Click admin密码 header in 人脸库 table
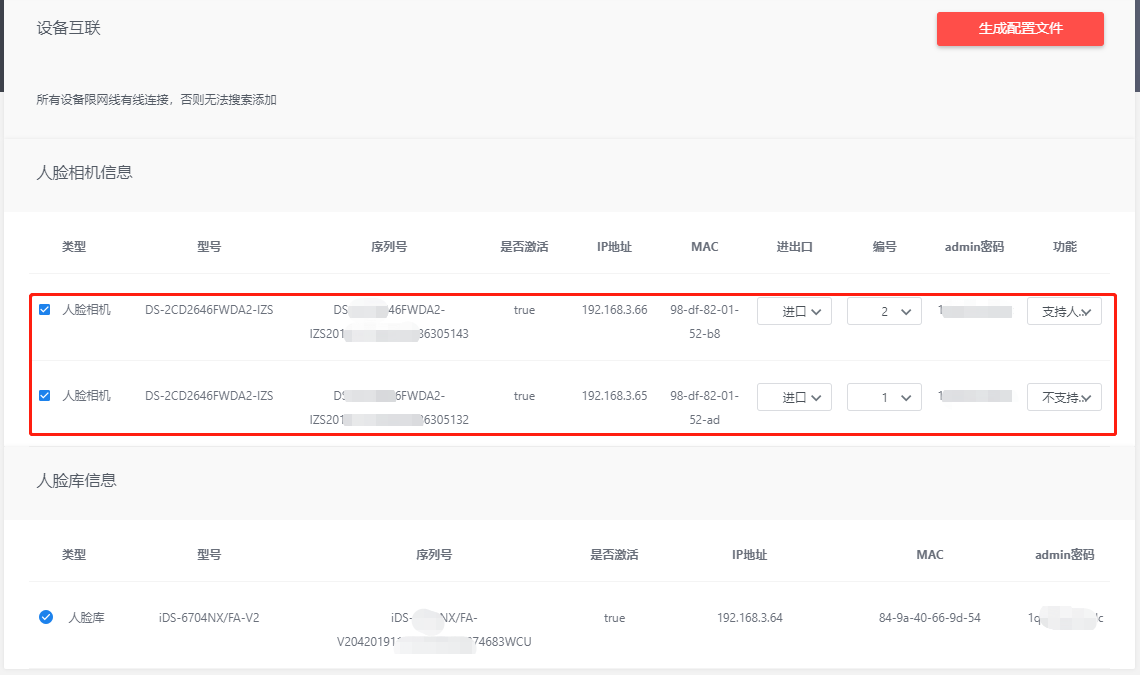The height and width of the screenshot is (675, 1140). pos(1064,554)
